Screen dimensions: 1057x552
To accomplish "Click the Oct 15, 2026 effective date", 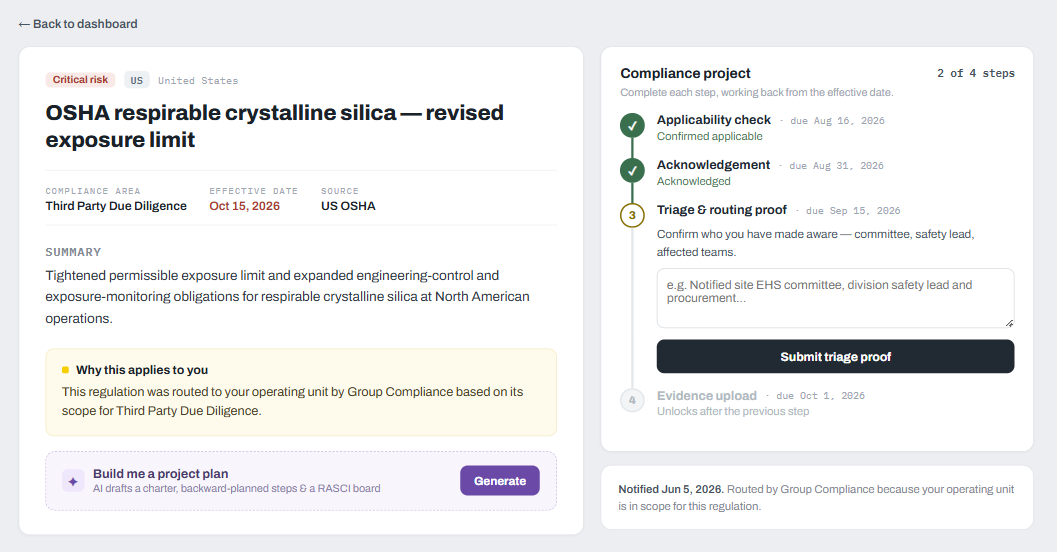I will 244,206.
